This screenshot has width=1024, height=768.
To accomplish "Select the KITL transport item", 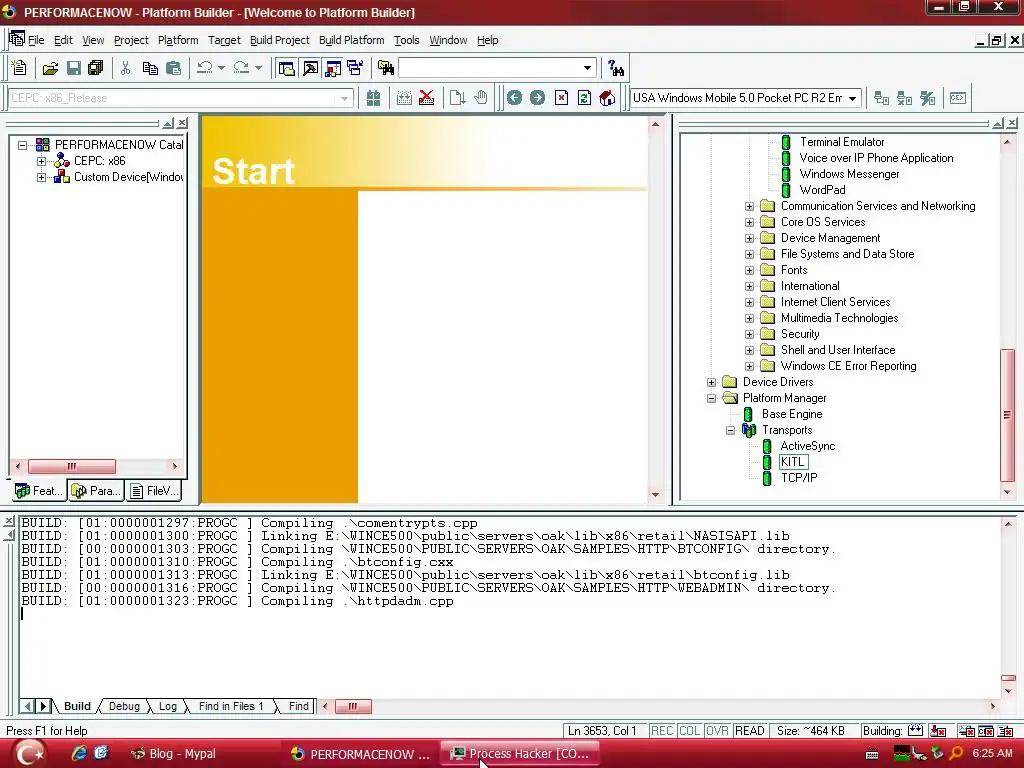I will 793,462.
